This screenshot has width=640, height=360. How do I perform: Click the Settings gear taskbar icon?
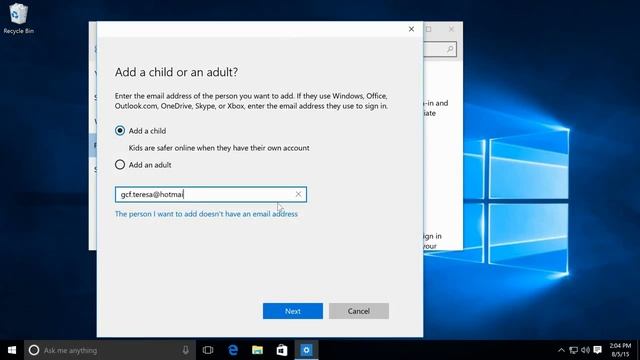307,350
